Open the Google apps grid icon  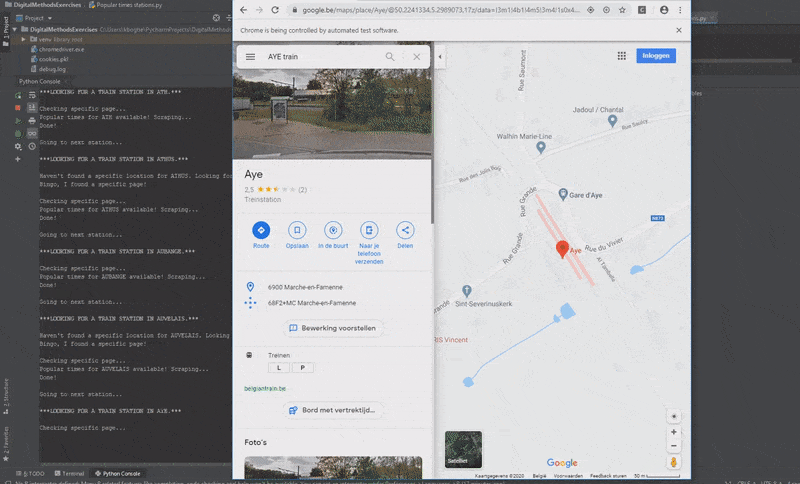click(x=621, y=56)
